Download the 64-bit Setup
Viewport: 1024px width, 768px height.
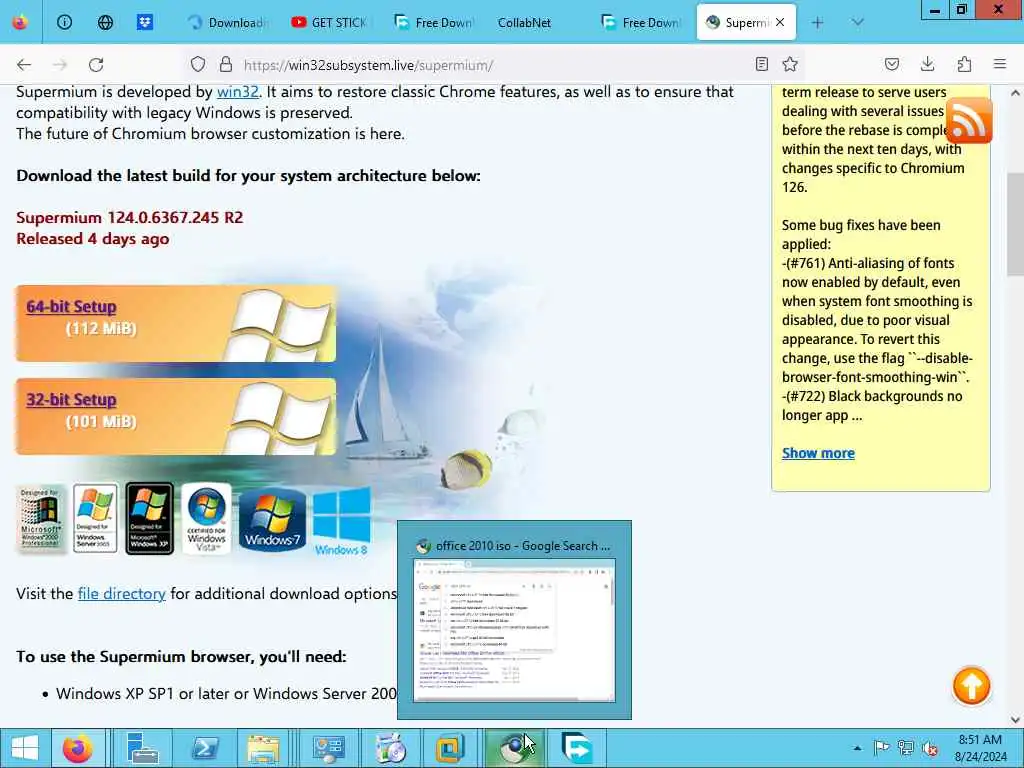71,306
